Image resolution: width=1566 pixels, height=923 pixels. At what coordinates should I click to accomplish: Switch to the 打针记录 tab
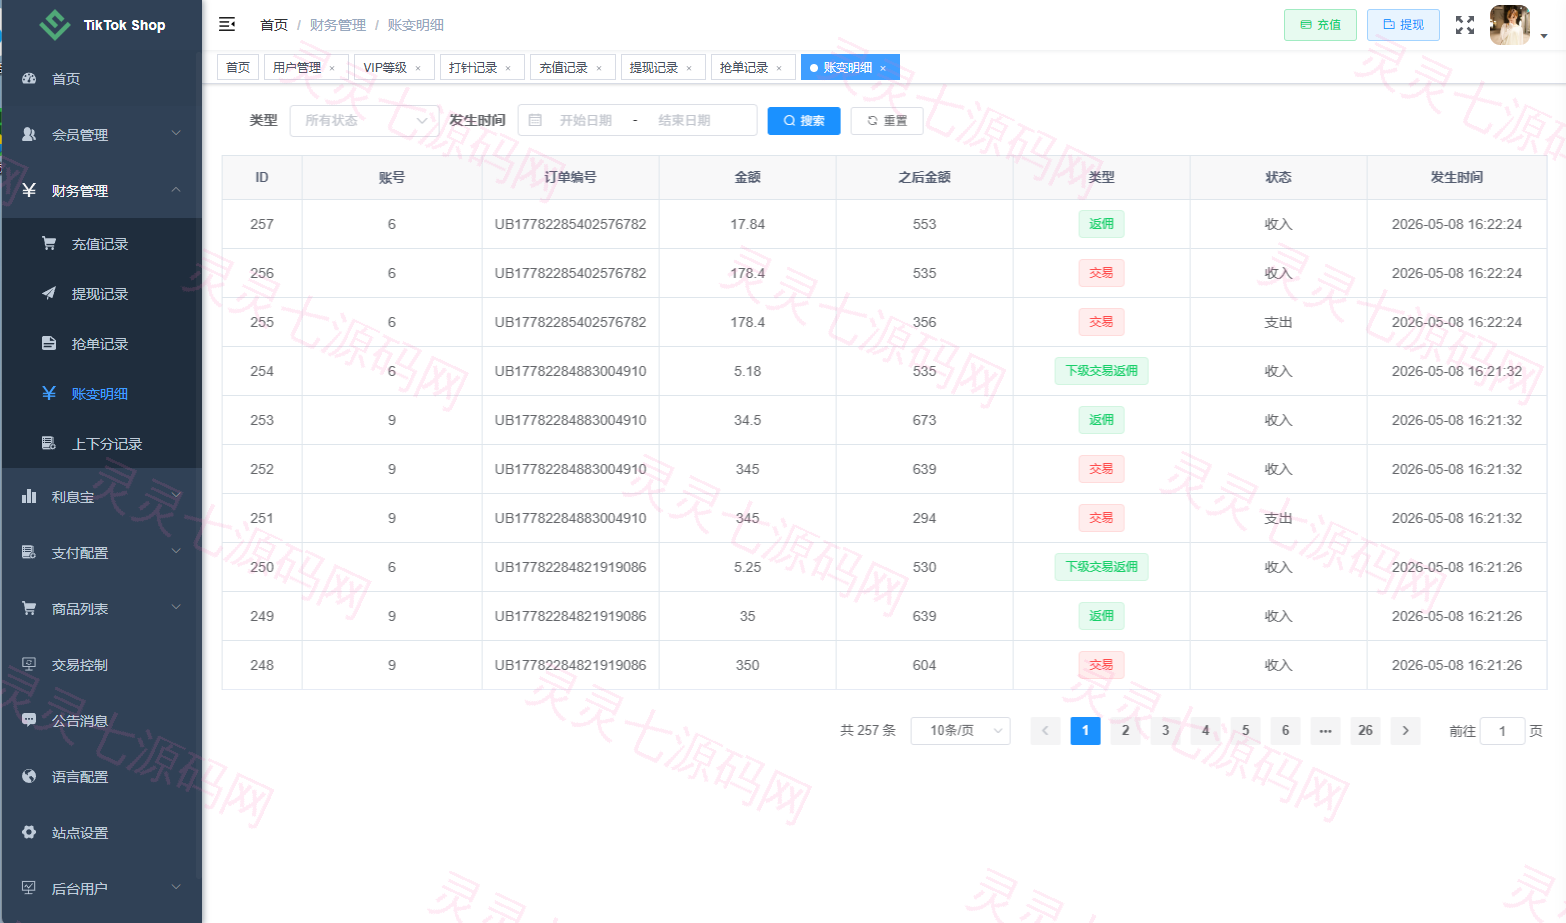pyautogui.click(x=481, y=68)
